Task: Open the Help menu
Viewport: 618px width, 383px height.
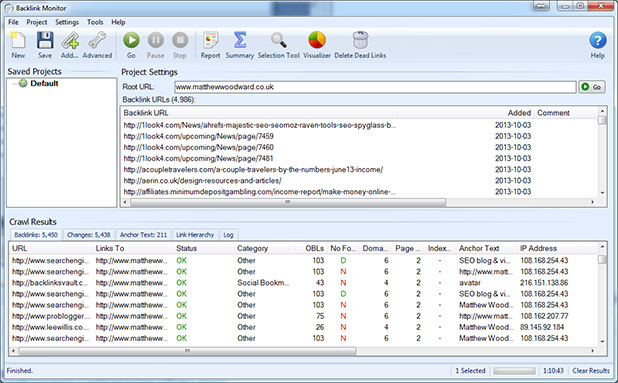Action: (x=118, y=22)
